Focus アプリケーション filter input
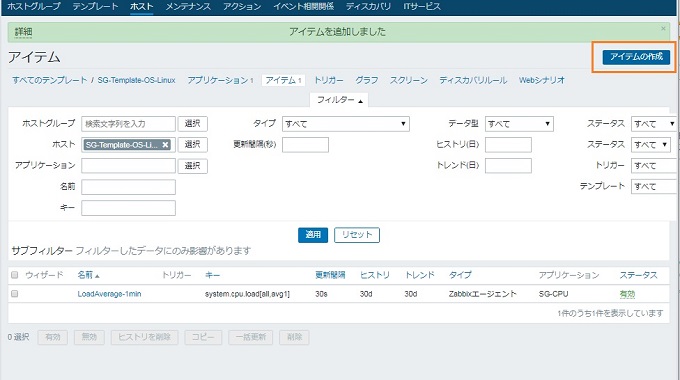Viewport: 680px width, 380px height. pyautogui.click(x=128, y=166)
